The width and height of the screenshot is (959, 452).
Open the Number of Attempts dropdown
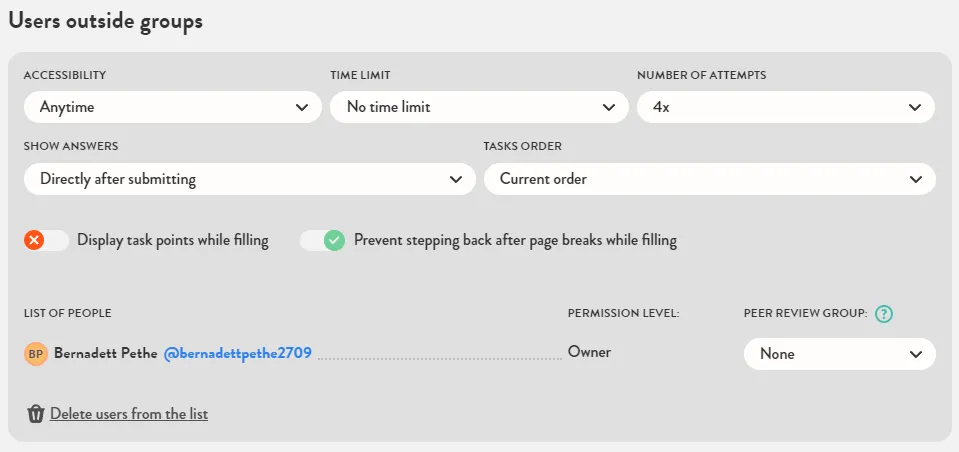click(x=785, y=107)
